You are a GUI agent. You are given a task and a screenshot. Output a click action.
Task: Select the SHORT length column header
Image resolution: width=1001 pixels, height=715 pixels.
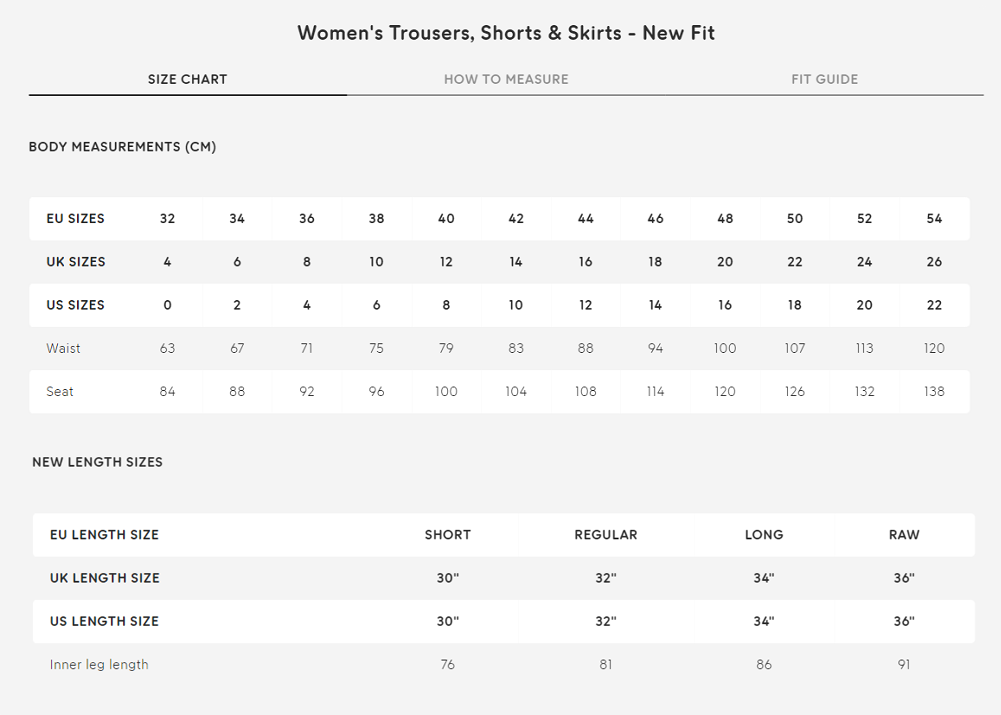[447, 535]
